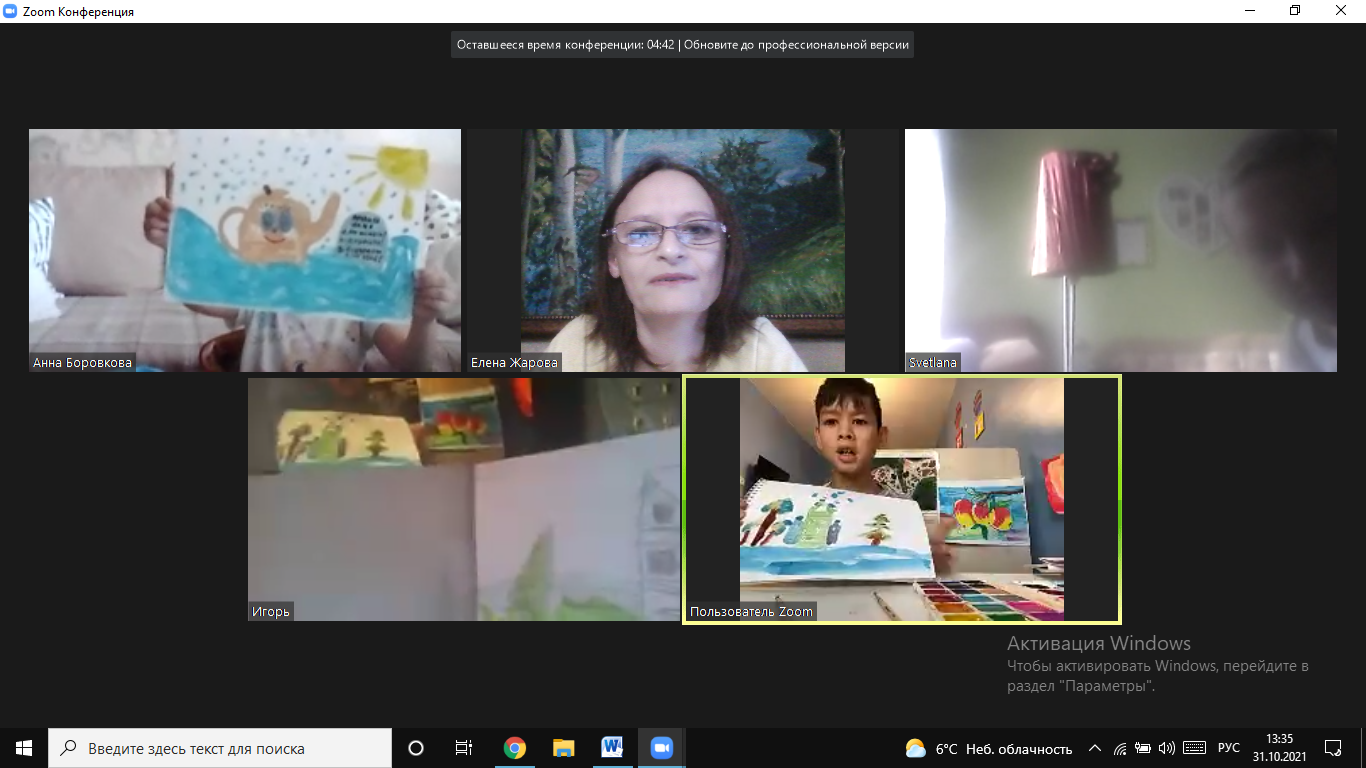Viewport: 1366px width, 768px height.
Task: Open the weather widget showing 6°C
Action: click(x=988, y=748)
